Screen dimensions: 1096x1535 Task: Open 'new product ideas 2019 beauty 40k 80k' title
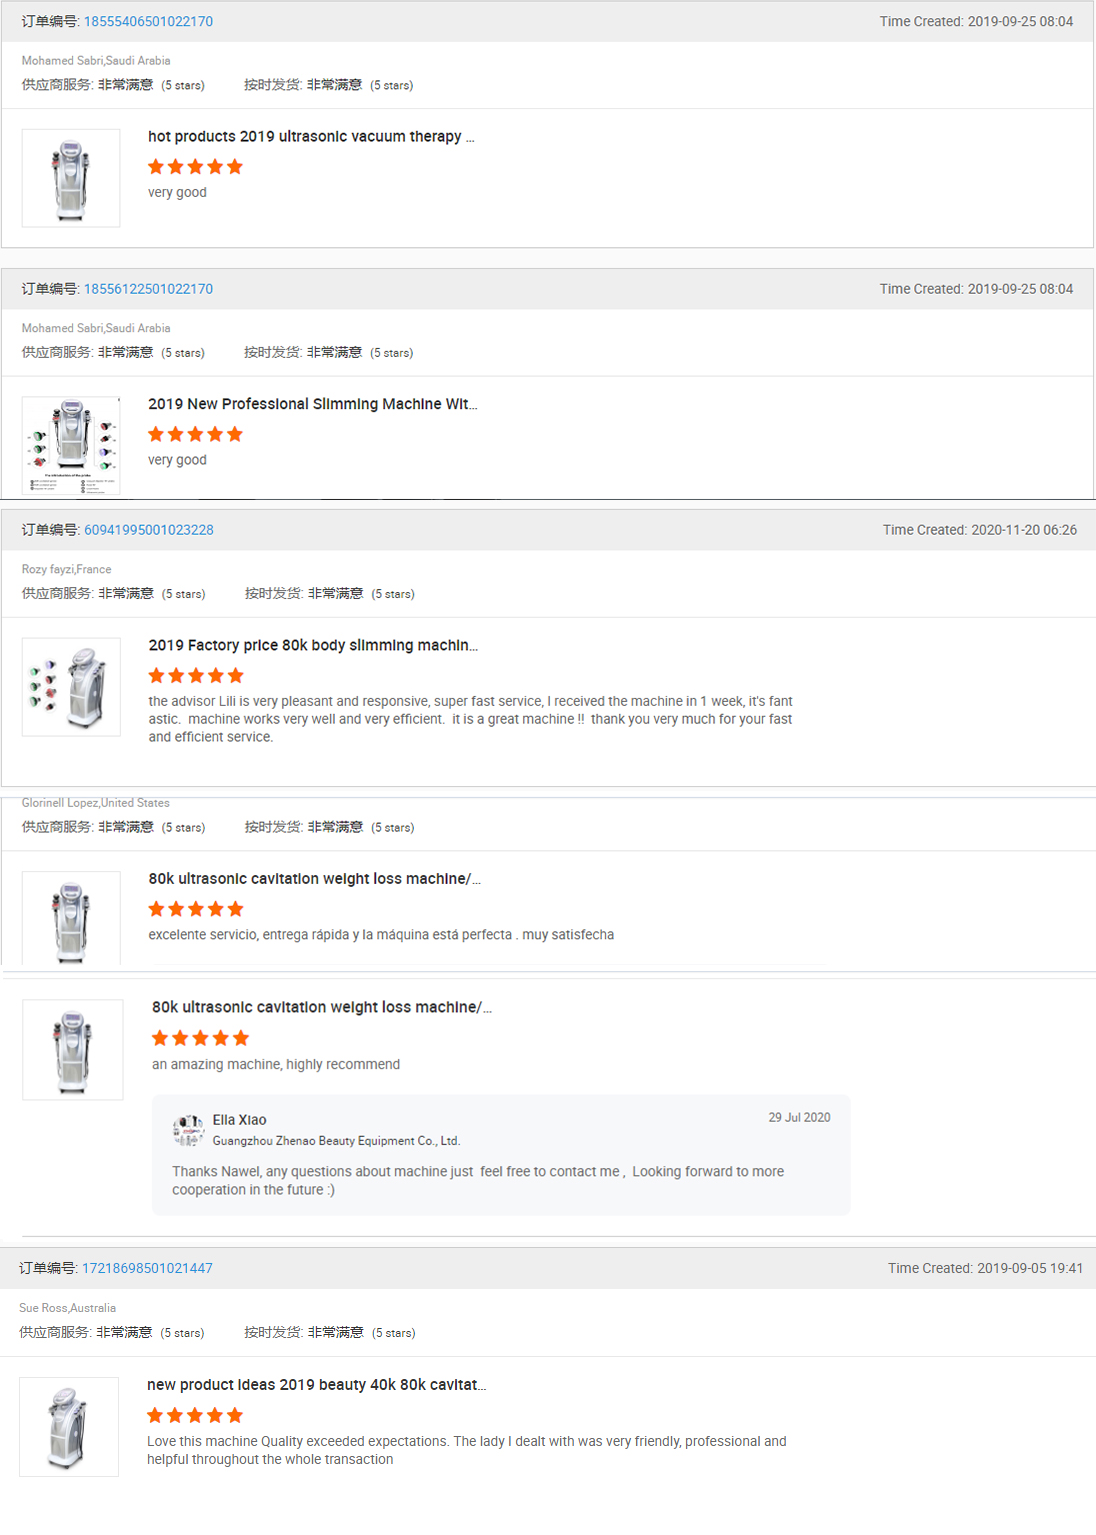(x=316, y=1385)
